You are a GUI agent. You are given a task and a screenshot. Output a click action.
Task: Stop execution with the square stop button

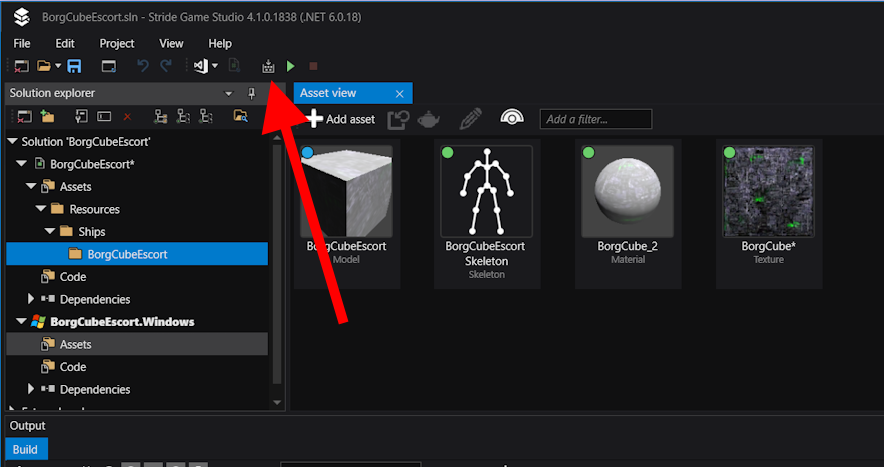pos(313,66)
